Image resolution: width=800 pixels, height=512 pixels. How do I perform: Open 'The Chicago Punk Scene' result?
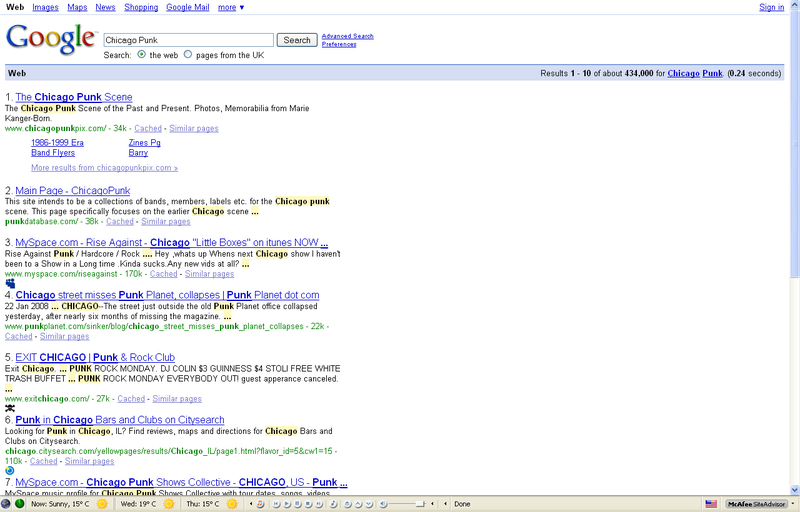click(x=74, y=97)
